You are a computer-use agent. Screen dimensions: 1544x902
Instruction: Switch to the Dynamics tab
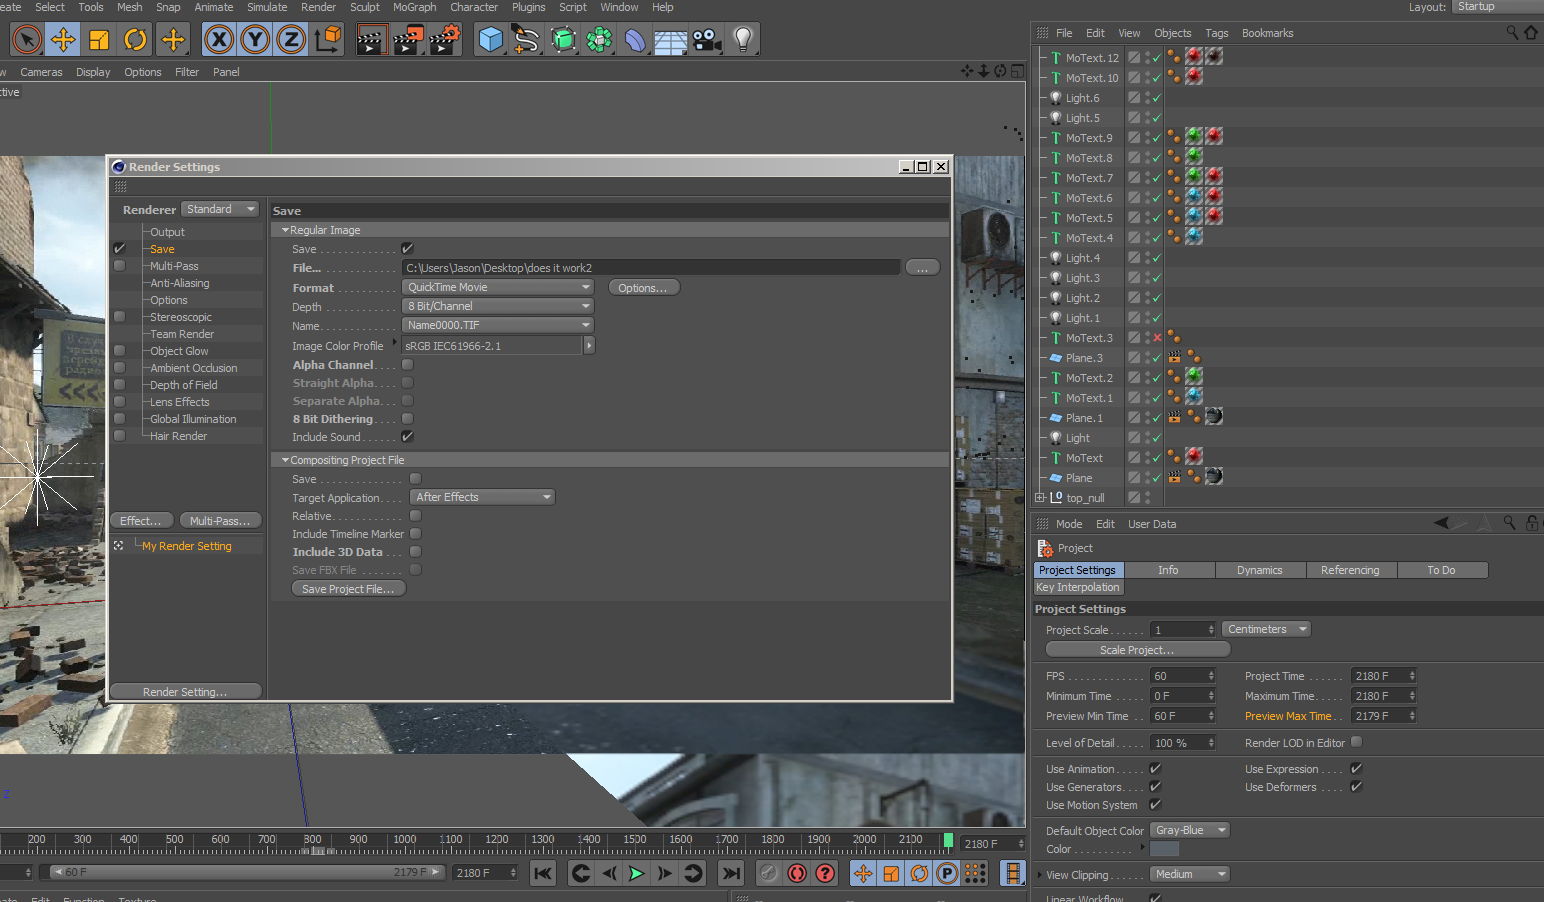pos(1259,570)
